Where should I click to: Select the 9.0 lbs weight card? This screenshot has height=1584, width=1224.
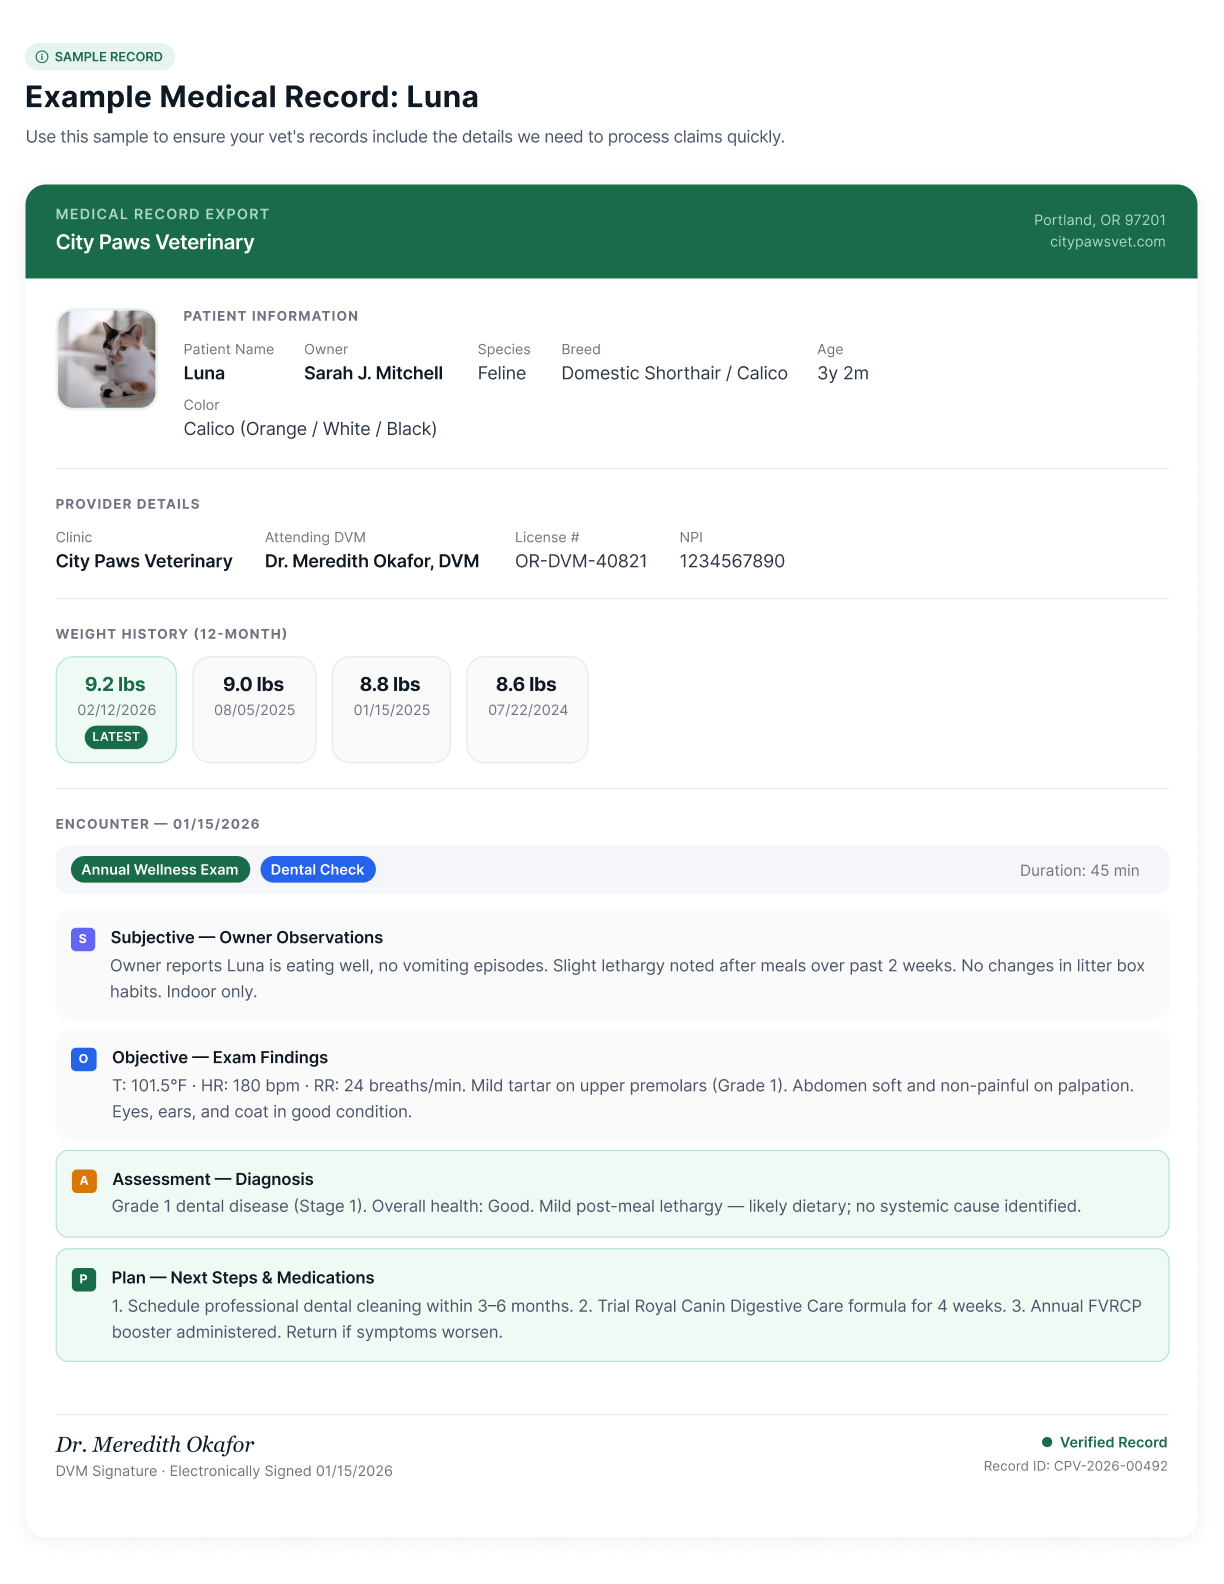point(254,710)
